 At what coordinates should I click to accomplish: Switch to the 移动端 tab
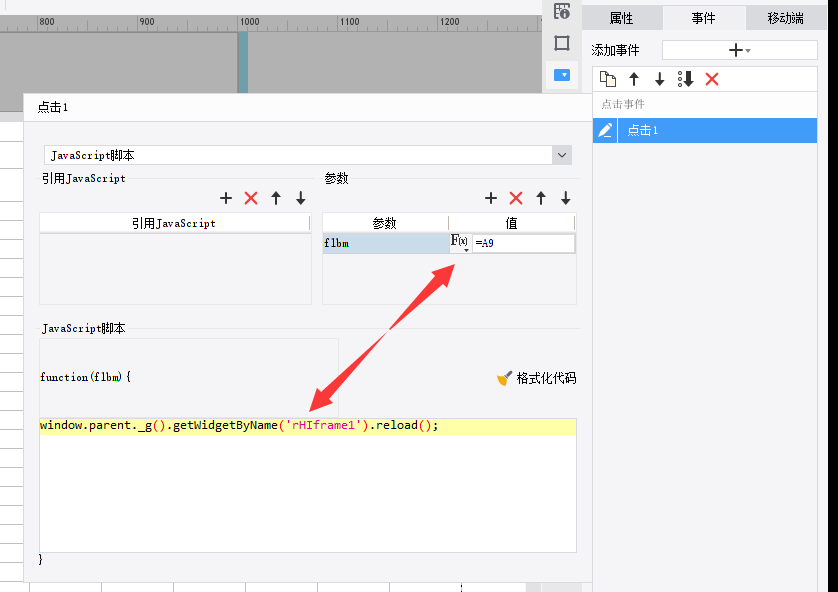tap(785, 18)
